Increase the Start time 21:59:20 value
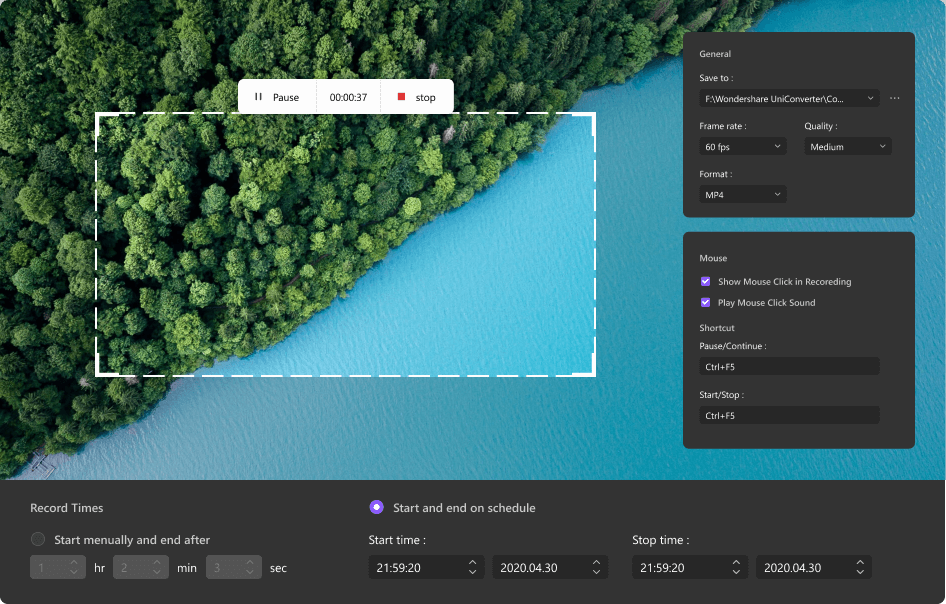This screenshot has width=946, height=604. coord(472,562)
